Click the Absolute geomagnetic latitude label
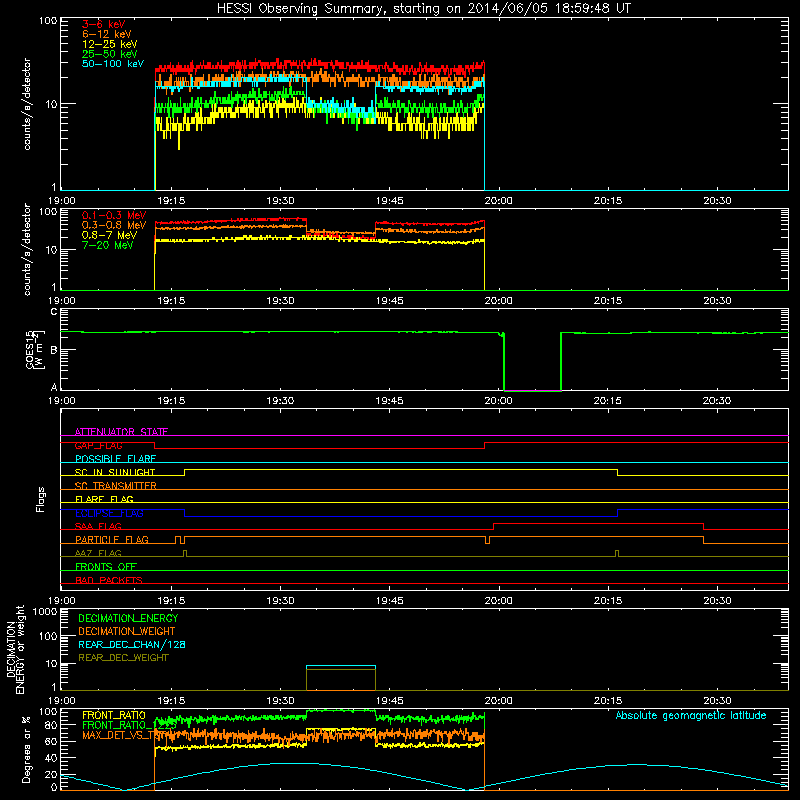 point(691,716)
